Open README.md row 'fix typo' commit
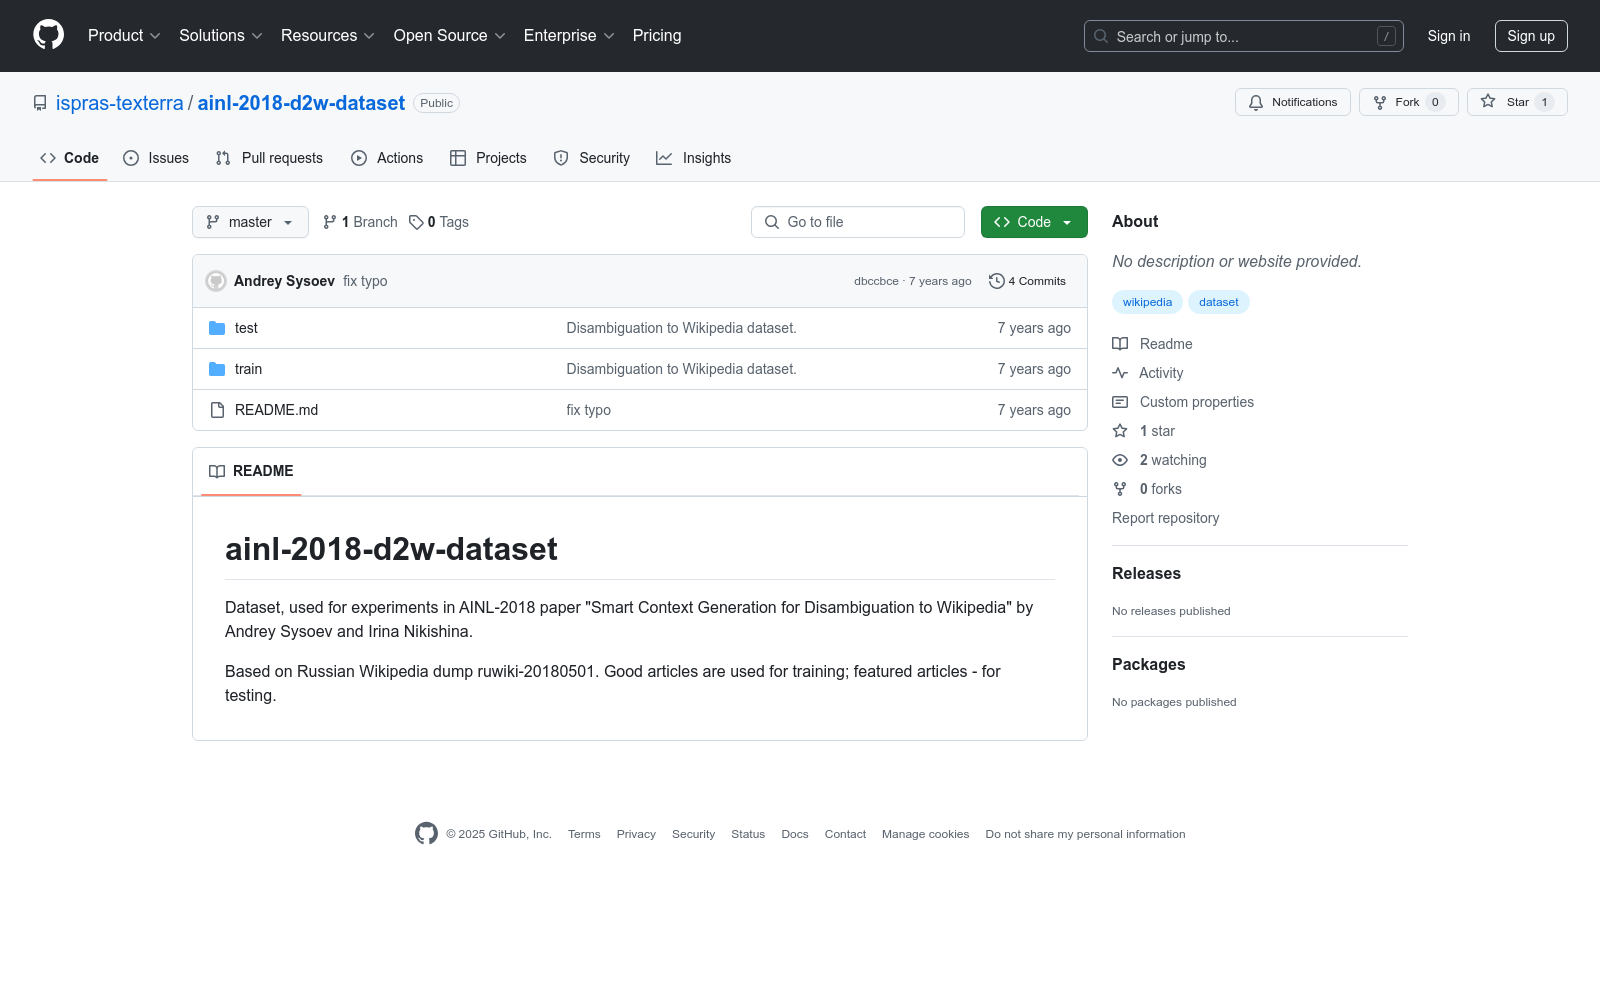Viewport: 1600px width, 1000px height. 588,410
